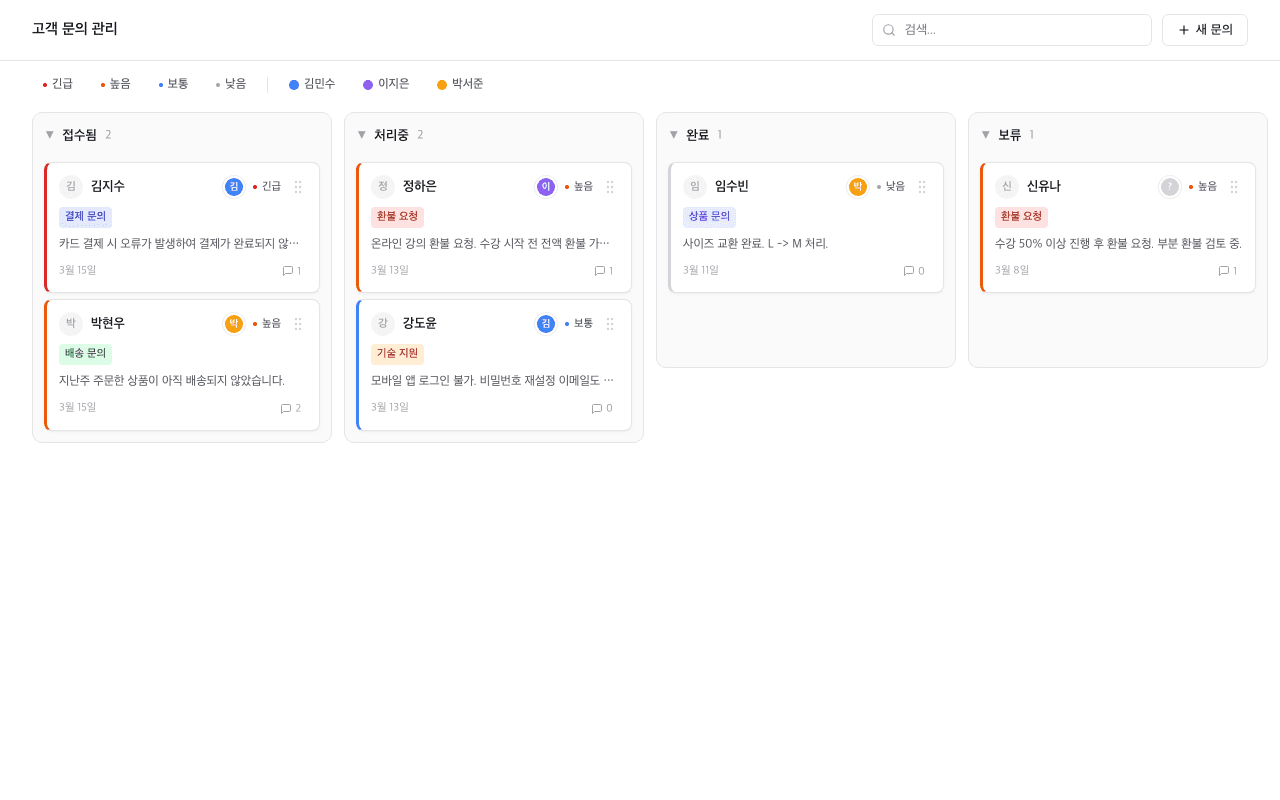Collapse the 보류 column
The width and height of the screenshot is (1280, 800).
pos(985,134)
